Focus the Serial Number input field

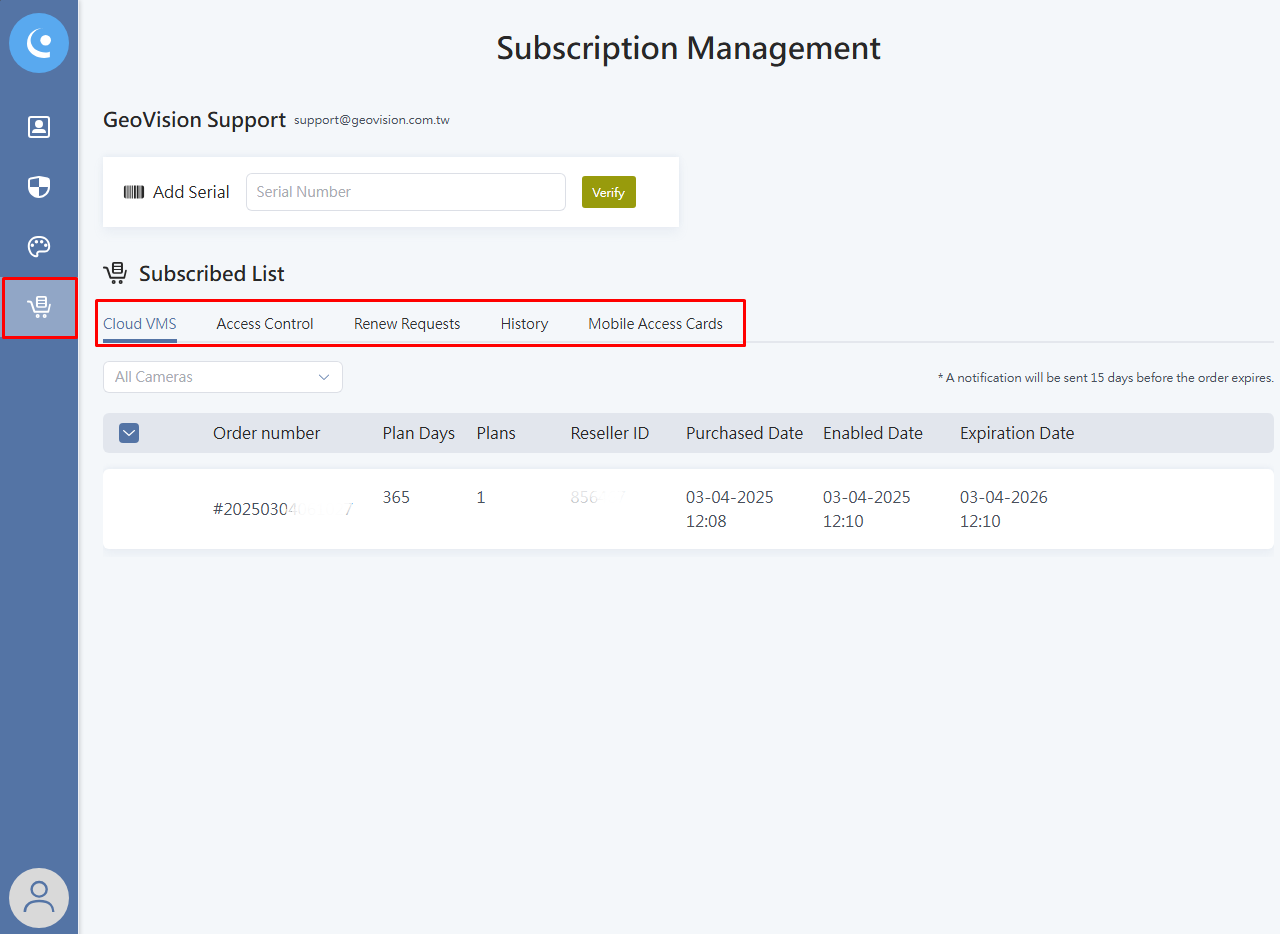[x=406, y=192]
